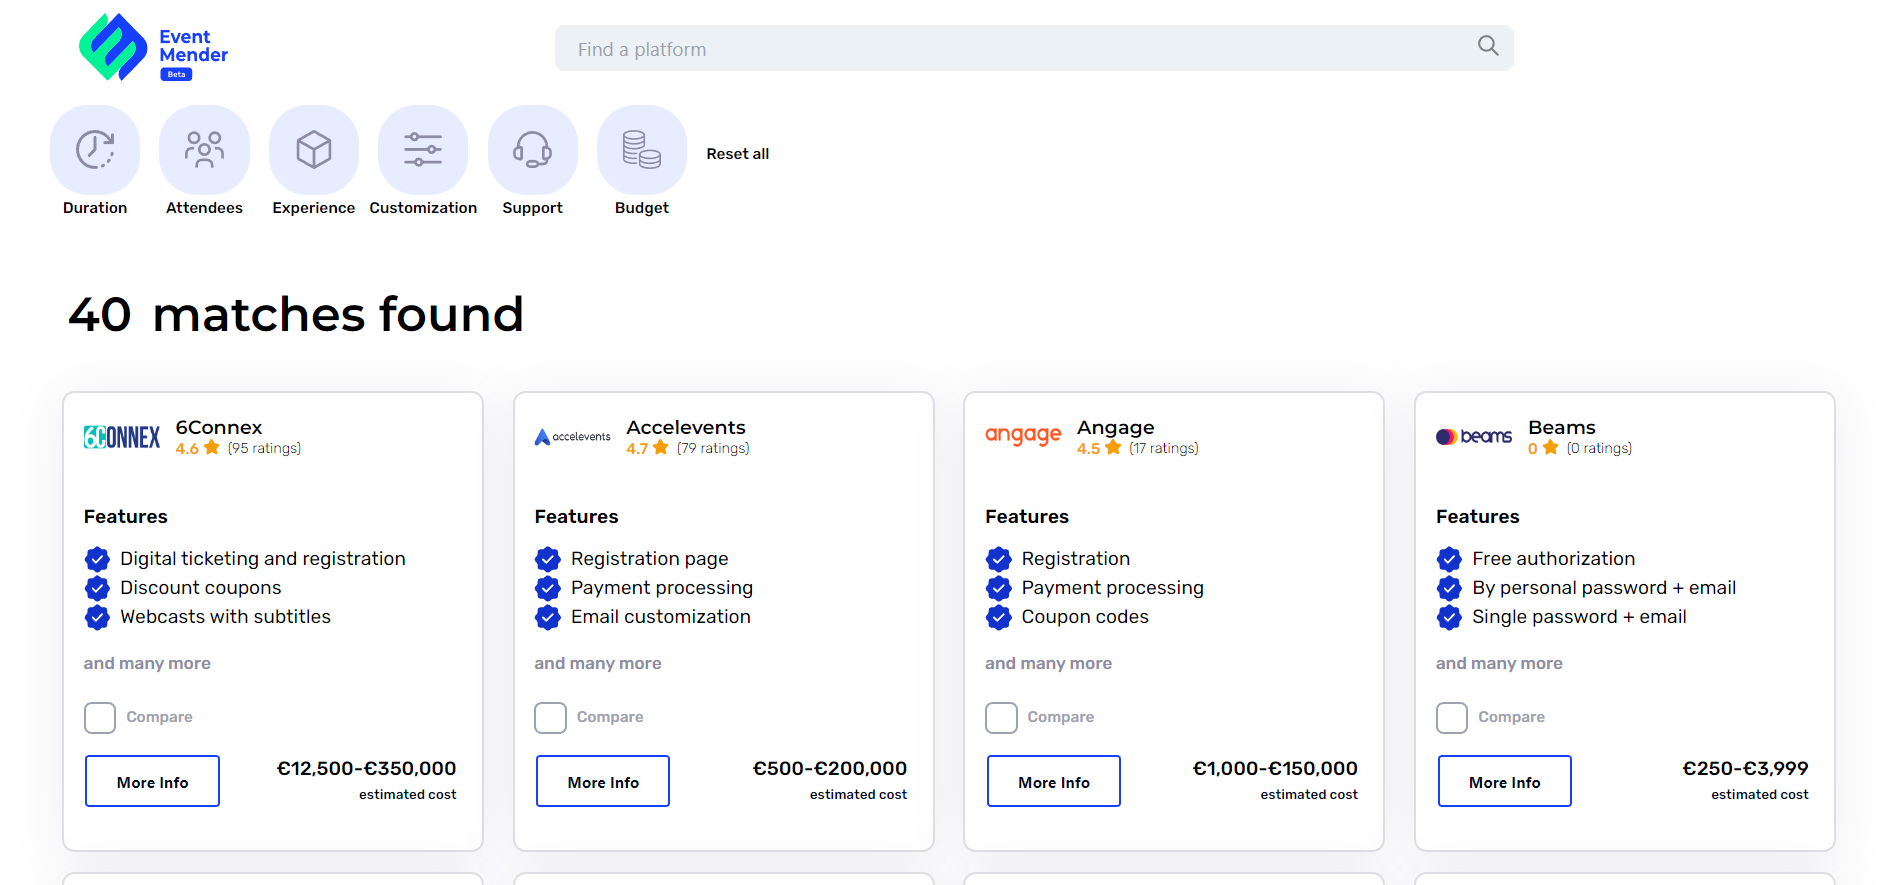Click the Accelevents logo
Screen dimensions: 1892x885
coord(572,437)
